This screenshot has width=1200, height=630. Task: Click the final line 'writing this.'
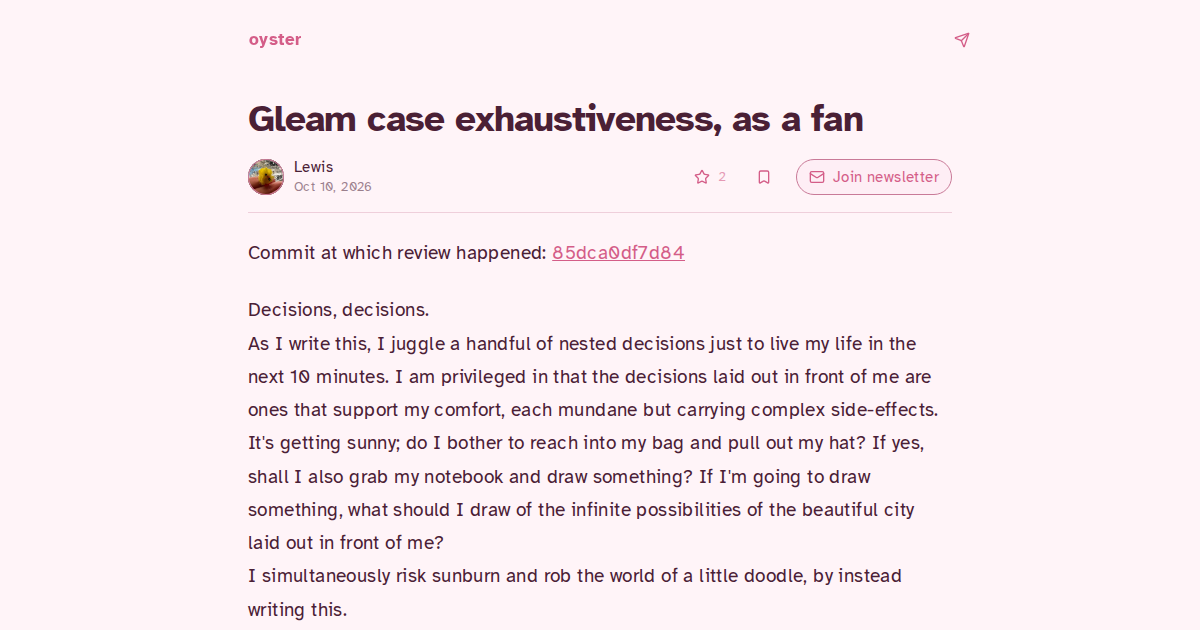click(x=298, y=609)
